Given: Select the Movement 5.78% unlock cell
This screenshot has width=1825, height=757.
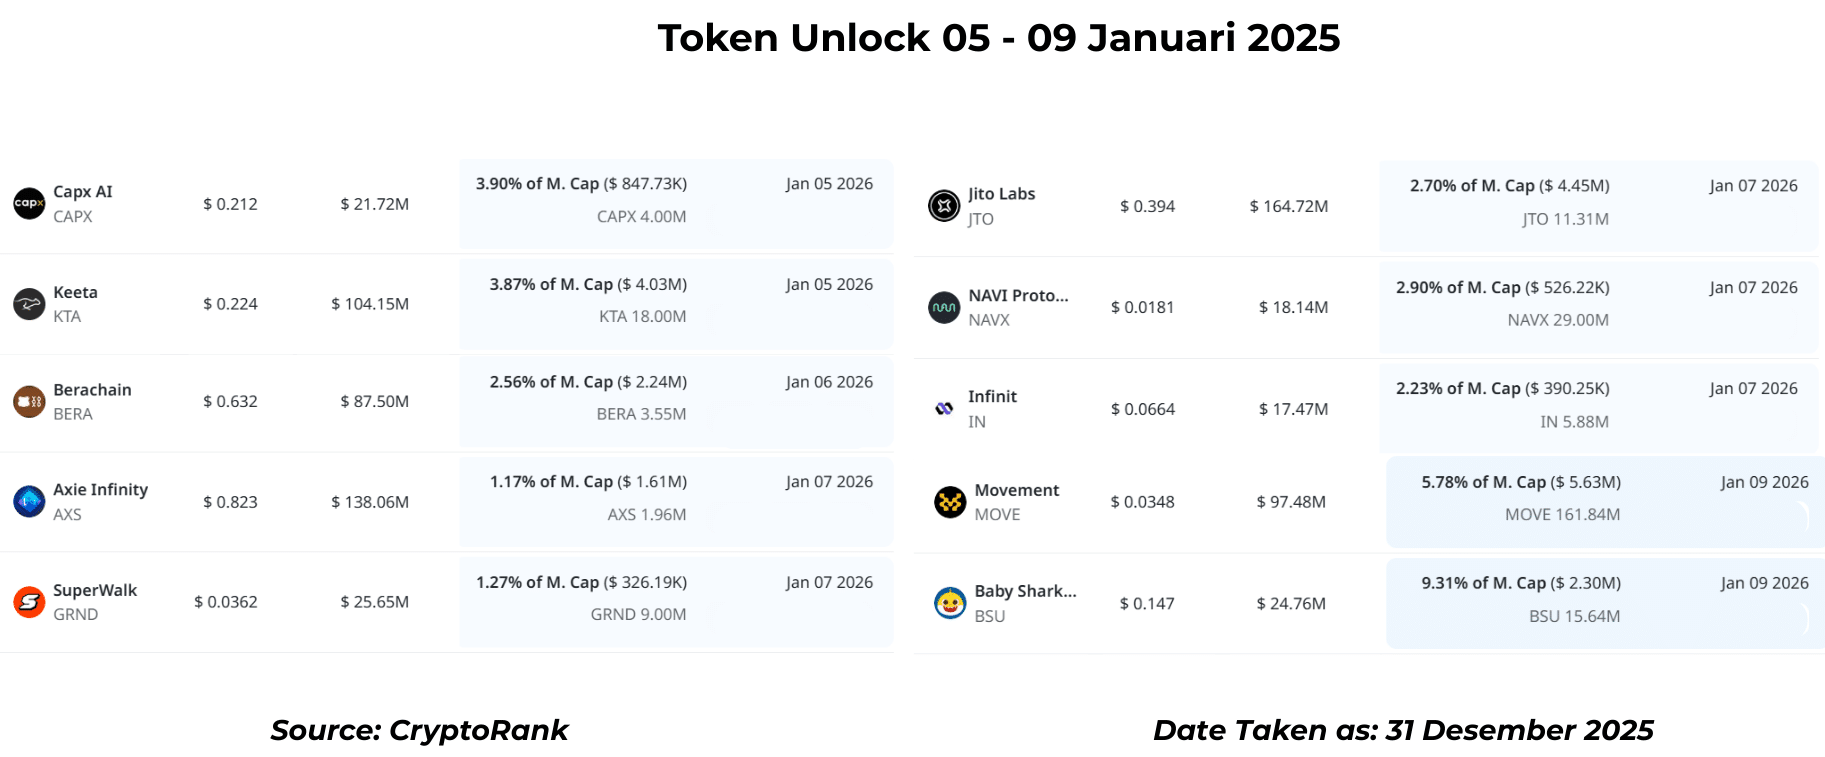Looking at the screenshot, I should pos(1604,500).
